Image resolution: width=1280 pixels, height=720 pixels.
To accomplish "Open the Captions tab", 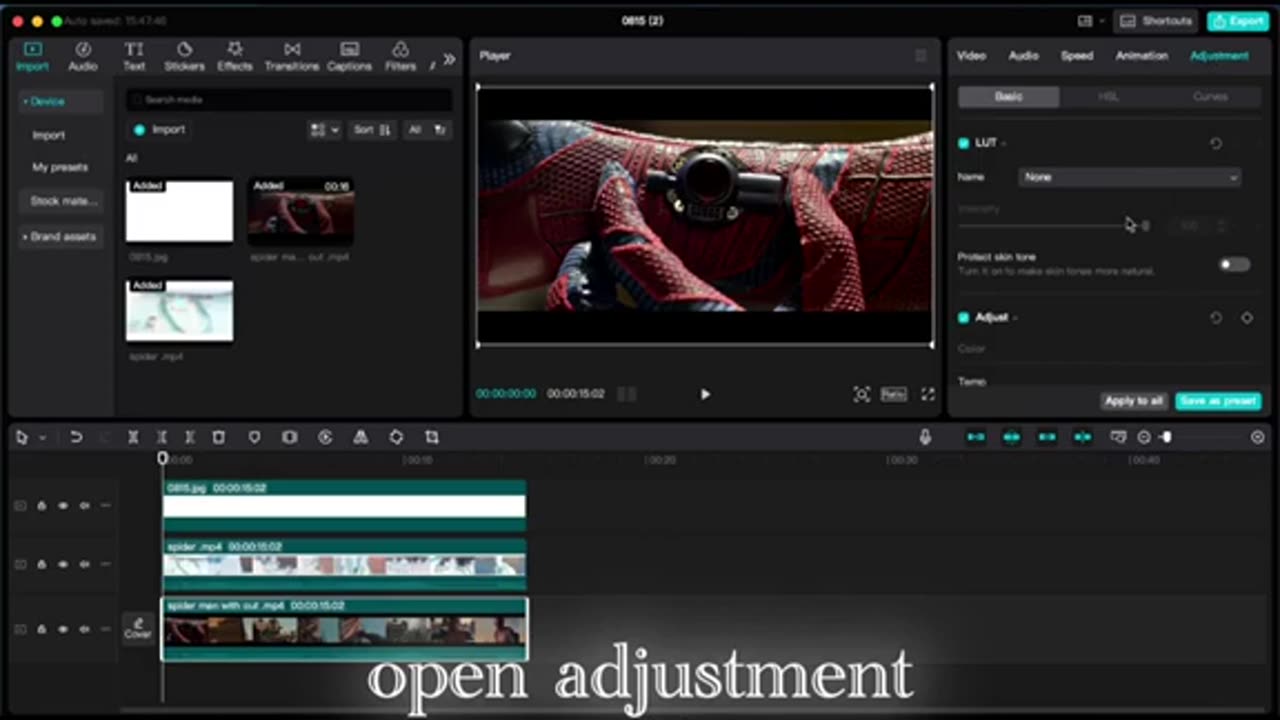I will (349, 56).
